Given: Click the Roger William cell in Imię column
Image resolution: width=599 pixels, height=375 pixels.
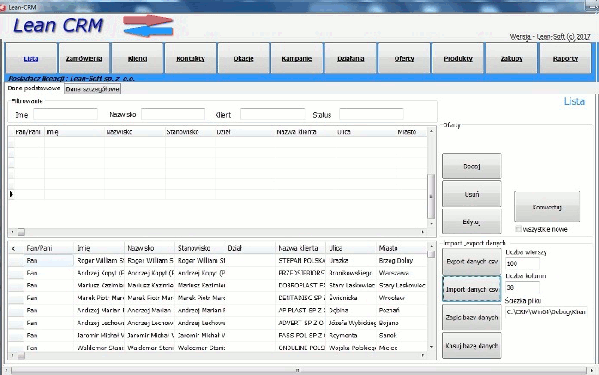Looking at the screenshot, I should point(99,261).
